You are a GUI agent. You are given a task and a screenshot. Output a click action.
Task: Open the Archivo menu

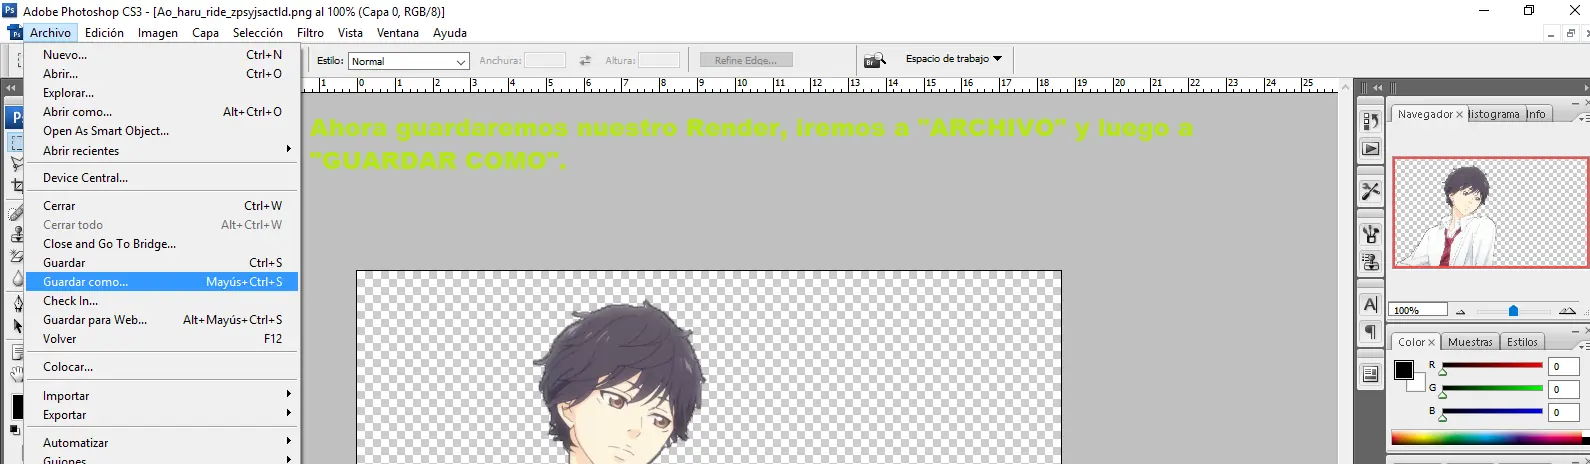click(x=50, y=33)
